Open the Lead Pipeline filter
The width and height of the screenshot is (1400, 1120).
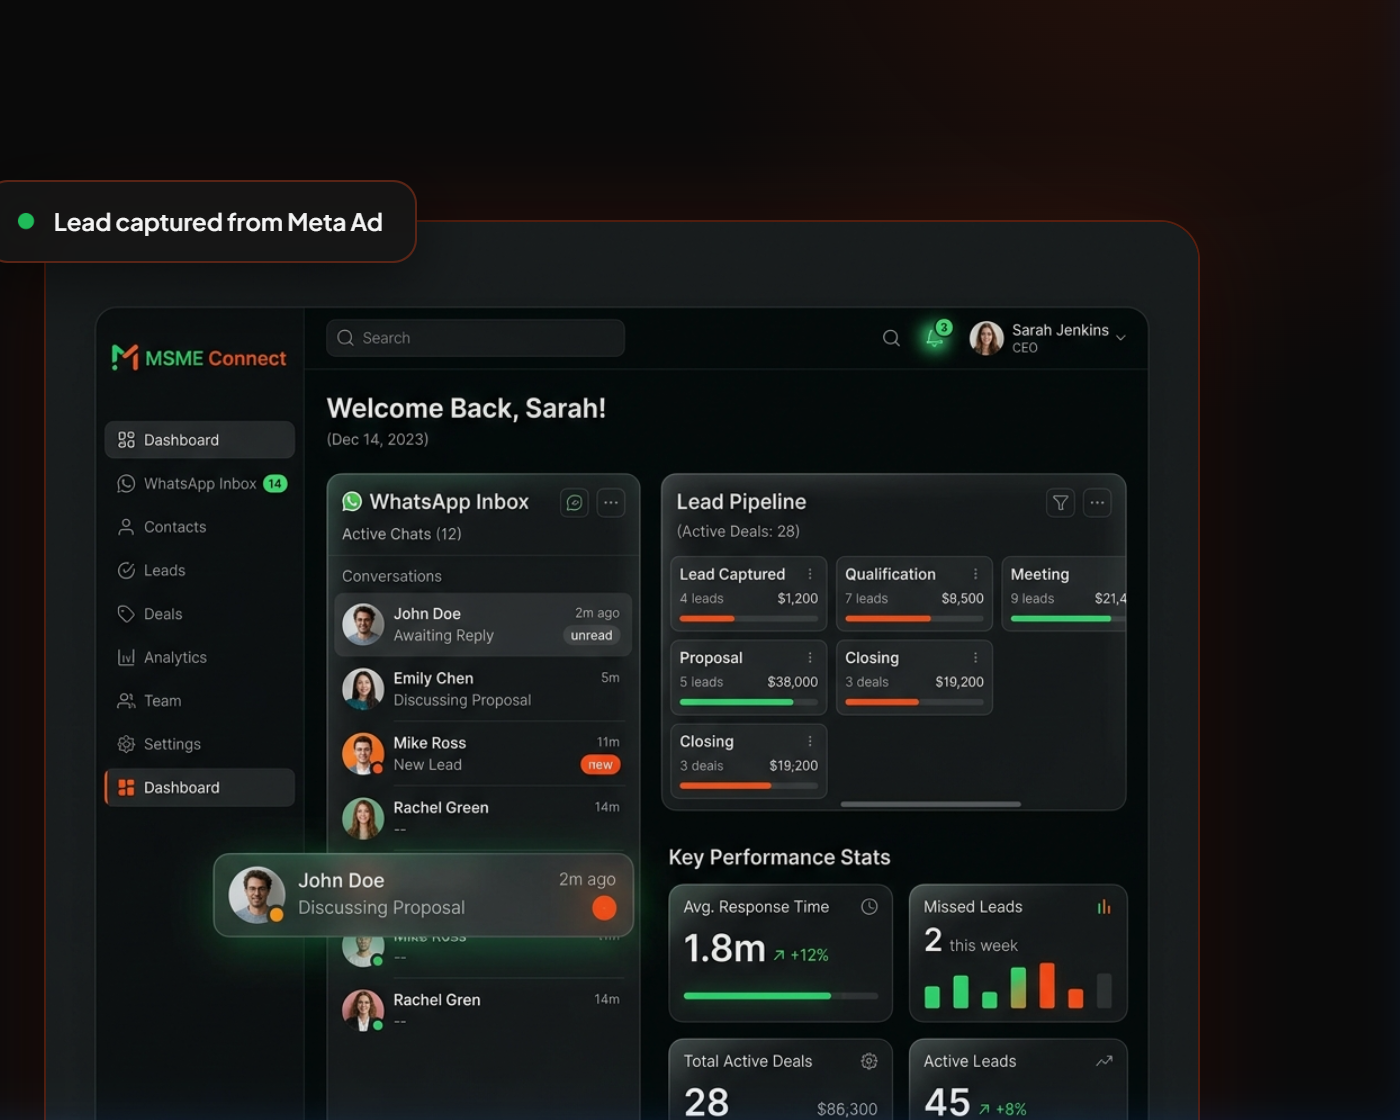(x=1061, y=503)
